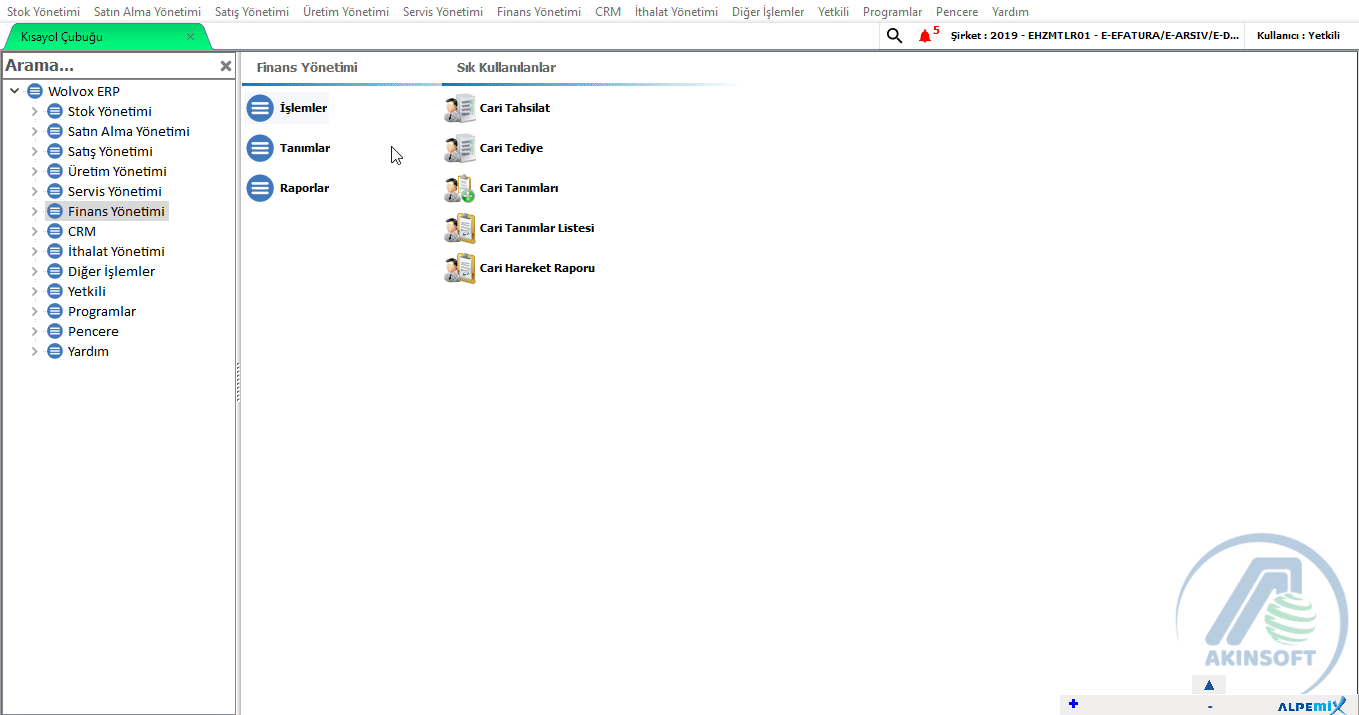The width and height of the screenshot is (1359, 715).
Task: Open the Cari Hareket Raporu label
Action: 537,268
